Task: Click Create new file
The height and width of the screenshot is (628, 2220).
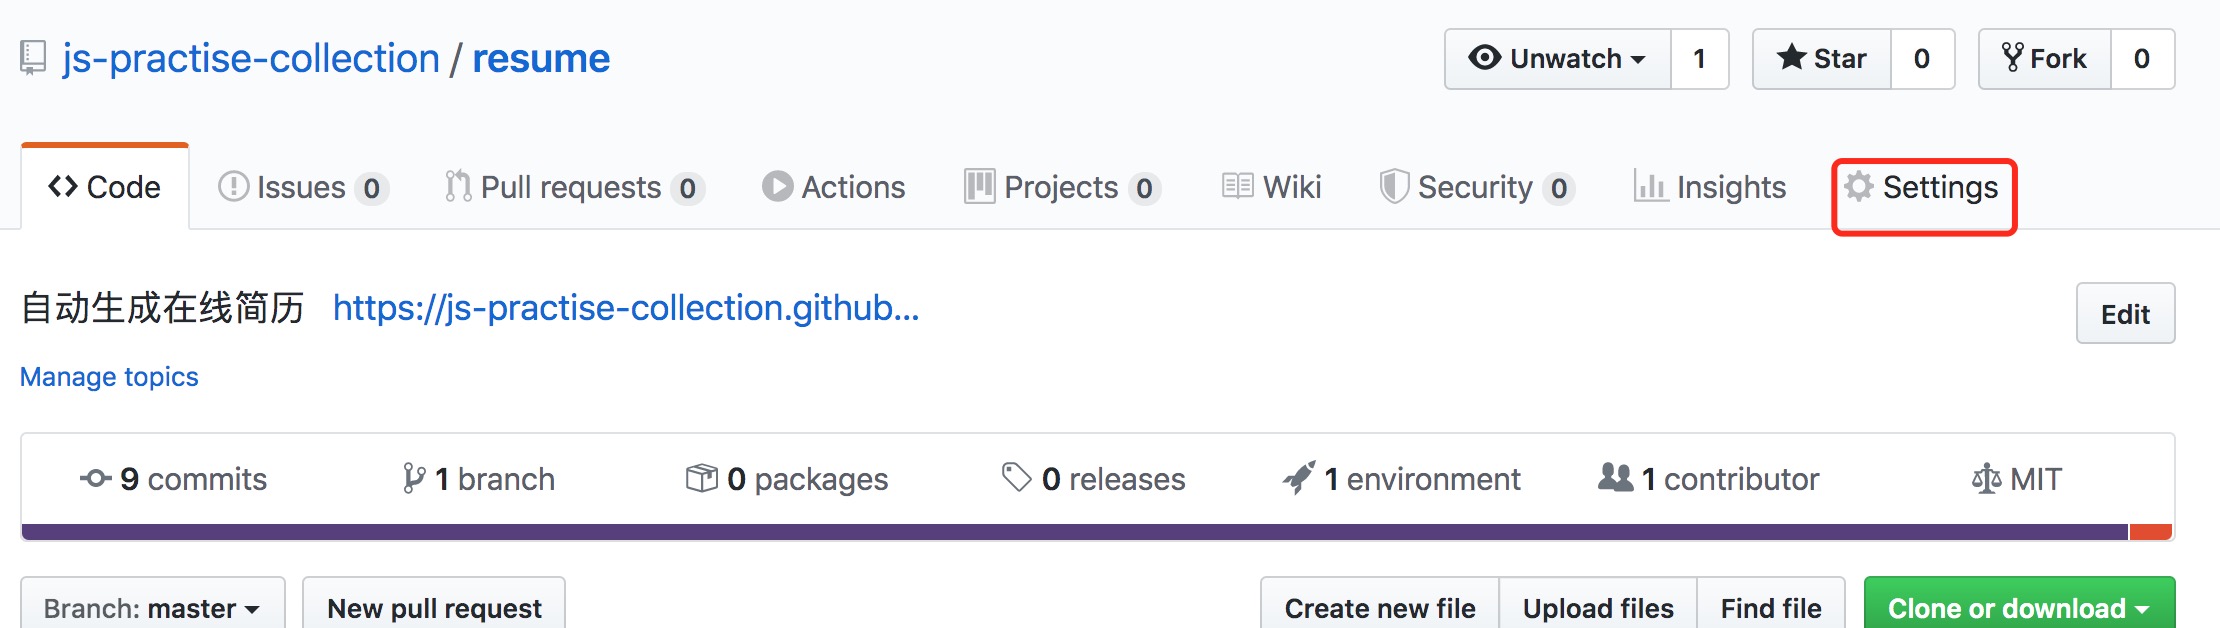Action: 1380,606
